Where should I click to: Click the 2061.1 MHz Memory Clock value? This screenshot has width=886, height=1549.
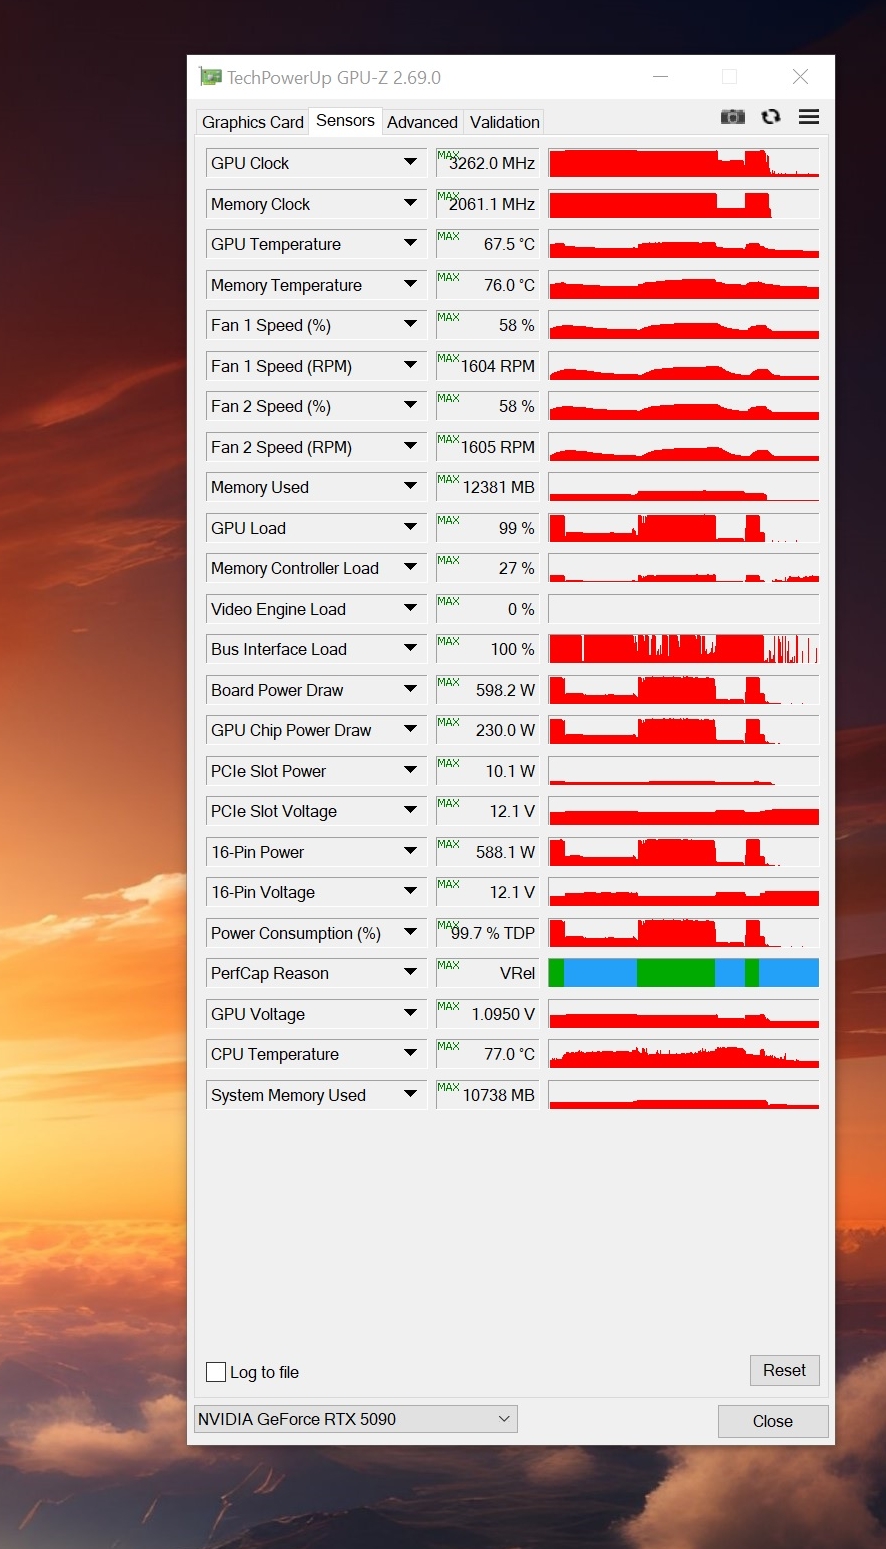coord(487,204)
